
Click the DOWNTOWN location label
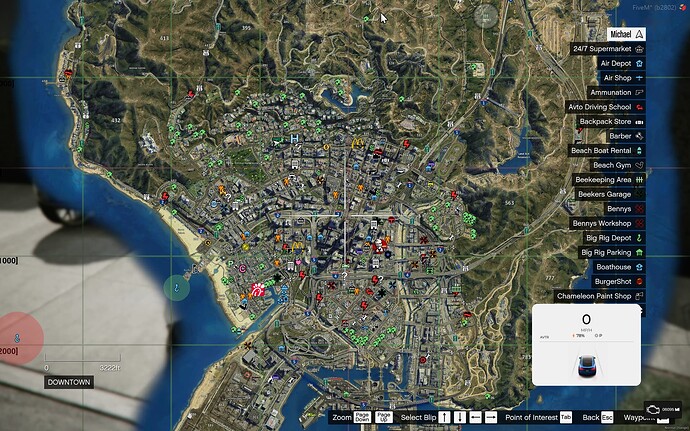pos(69,382)
